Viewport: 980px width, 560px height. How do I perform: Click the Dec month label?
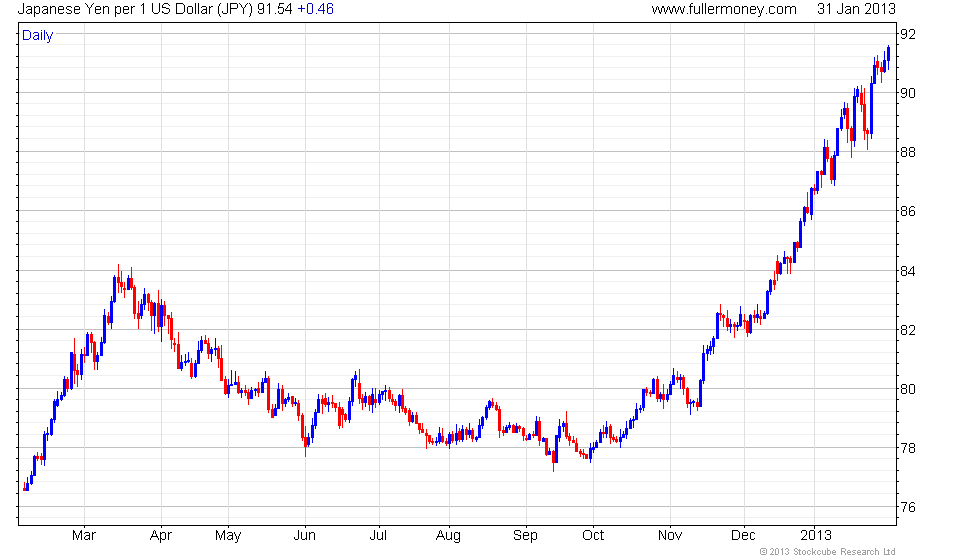[x=743, y=536]
